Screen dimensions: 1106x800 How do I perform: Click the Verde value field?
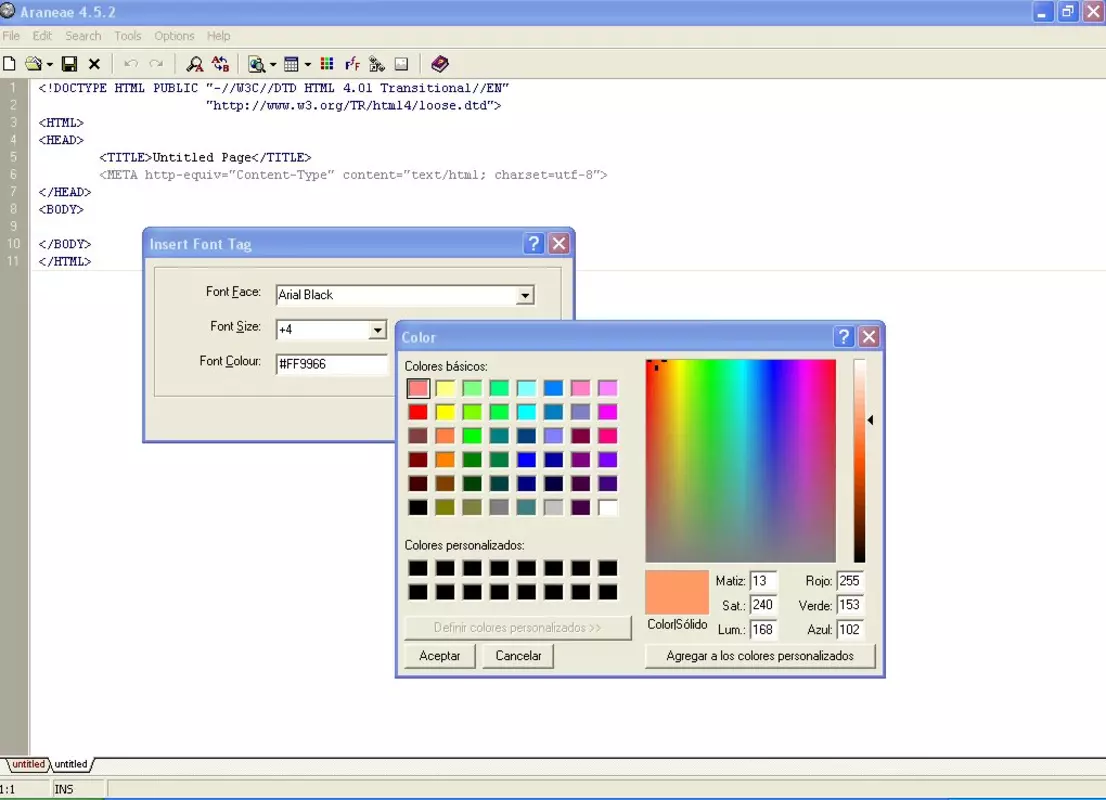coord(850,605)
